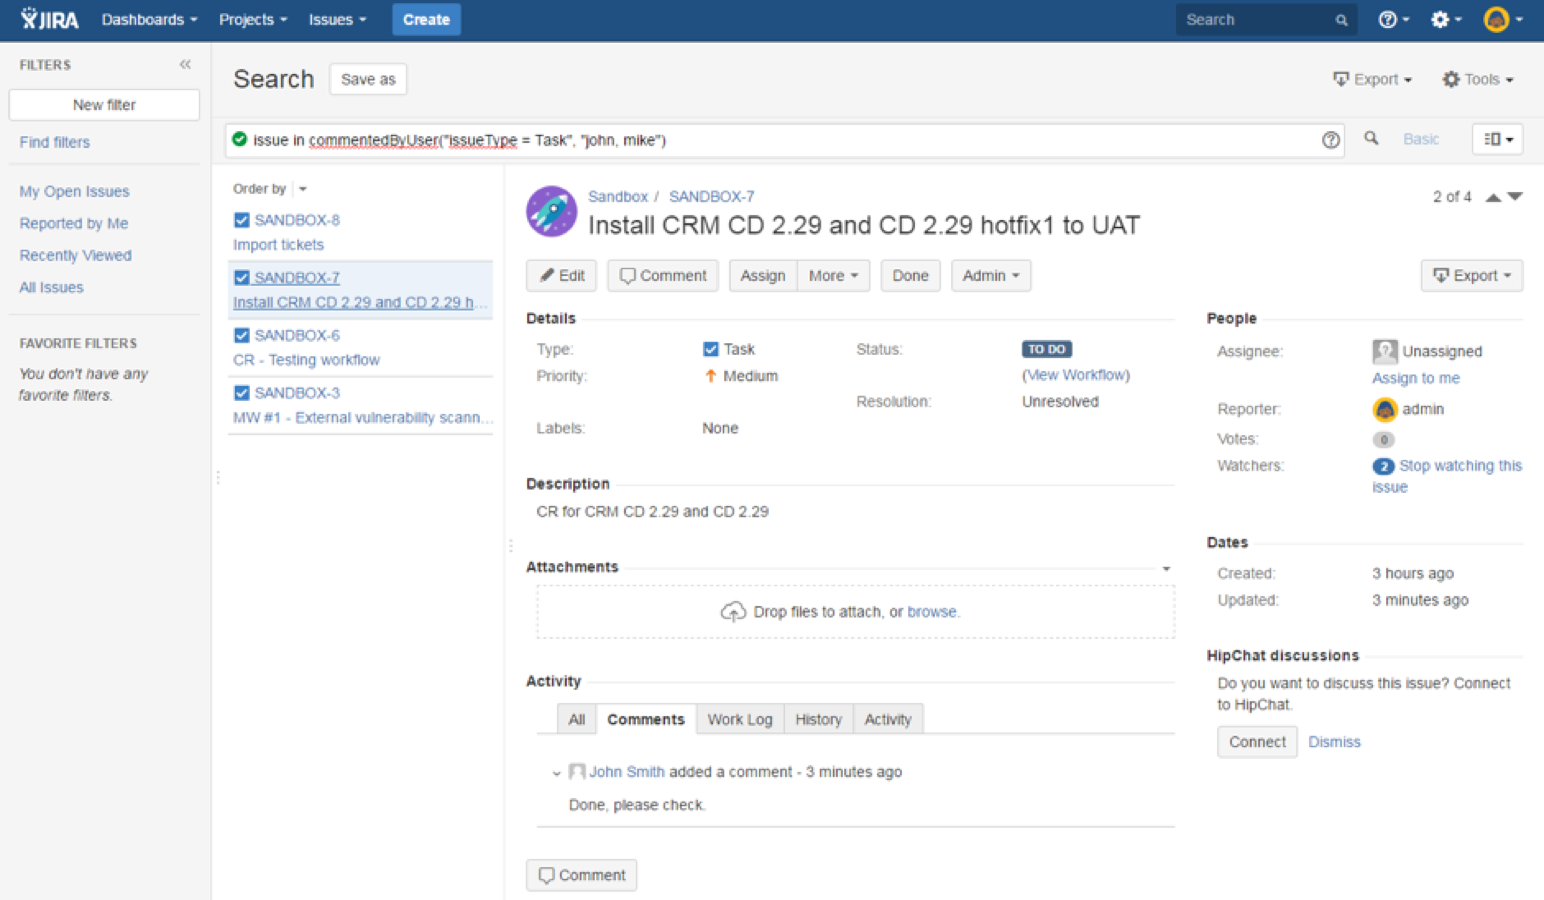Open the issue-level Export dropdown
This screenshot has width=1544, height=900.
click(x=1471, y=275)
